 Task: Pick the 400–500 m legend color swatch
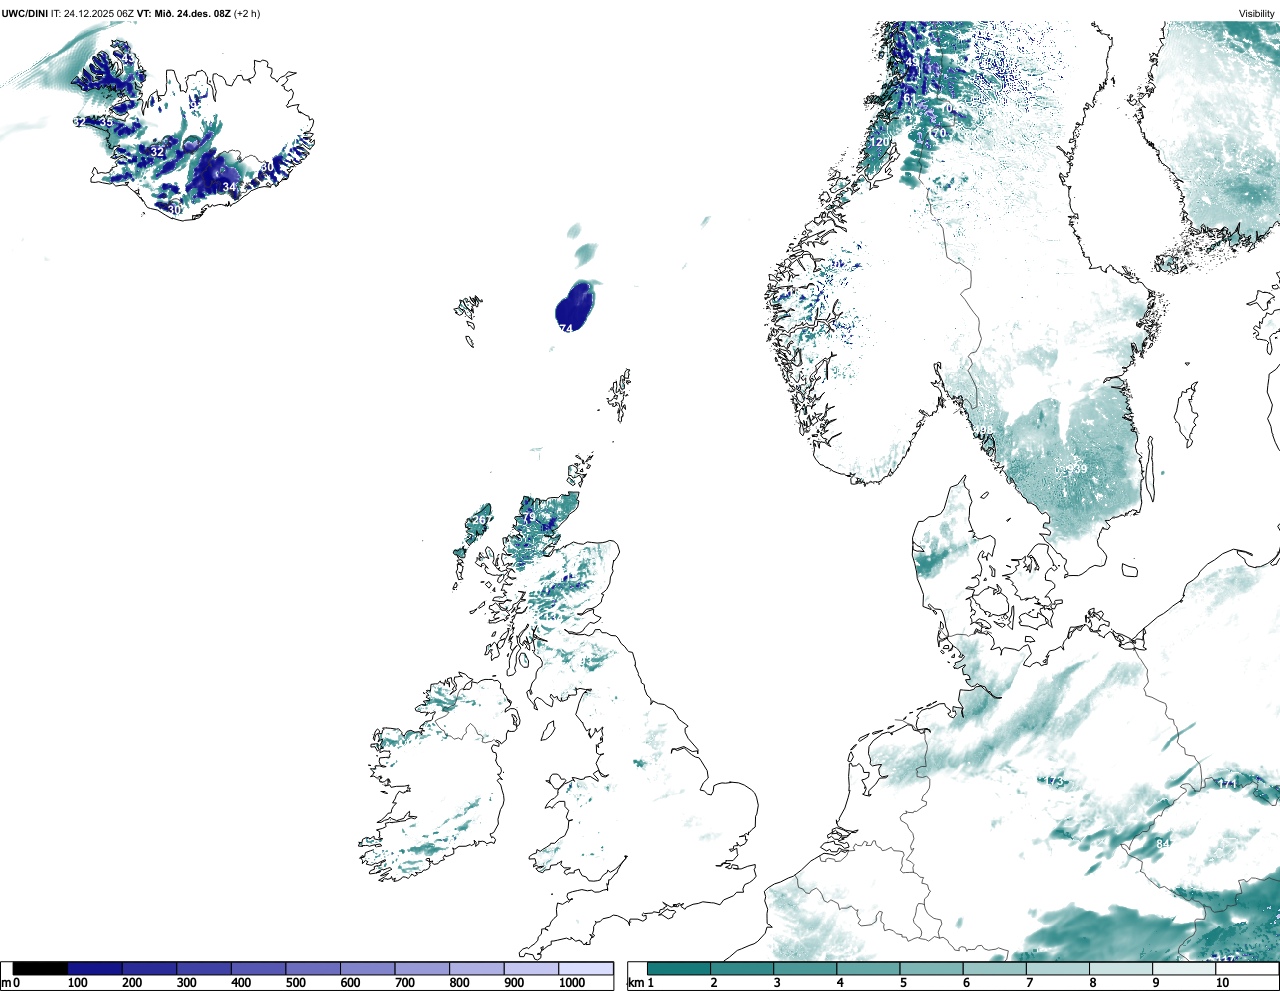259,968
